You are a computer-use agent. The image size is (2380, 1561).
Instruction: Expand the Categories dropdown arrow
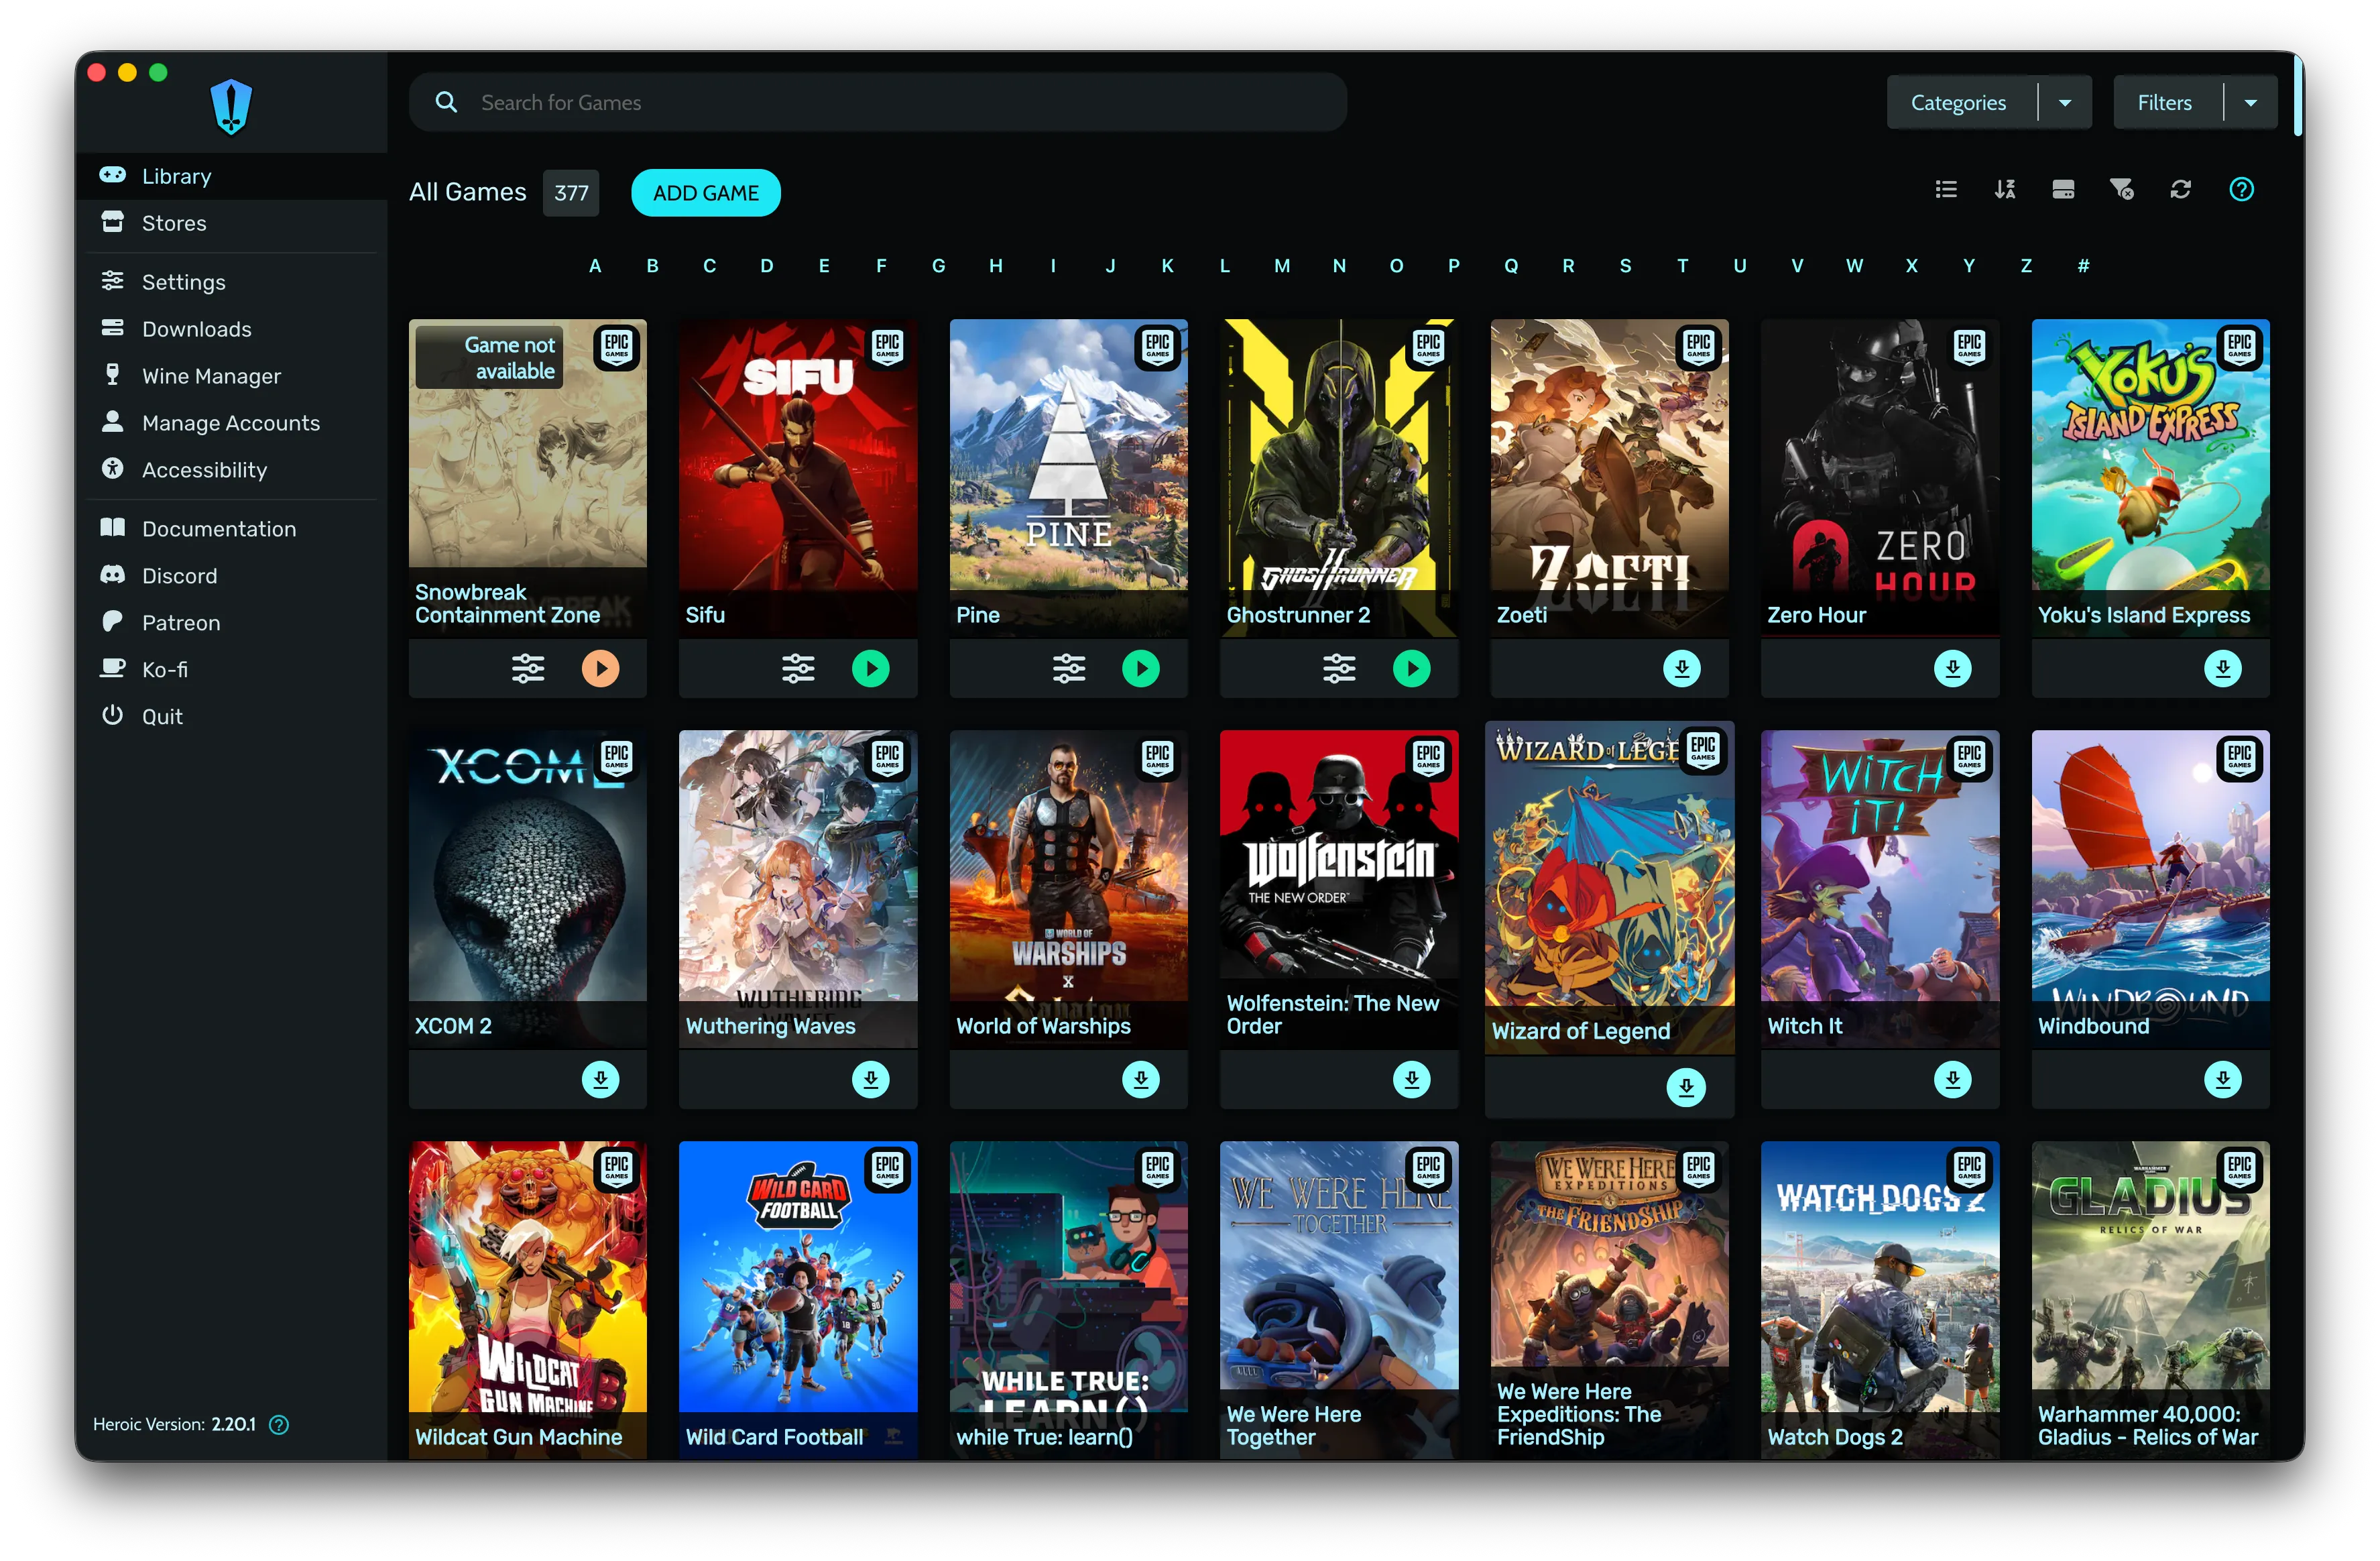pyautogui.click(x=2064, y=103)
